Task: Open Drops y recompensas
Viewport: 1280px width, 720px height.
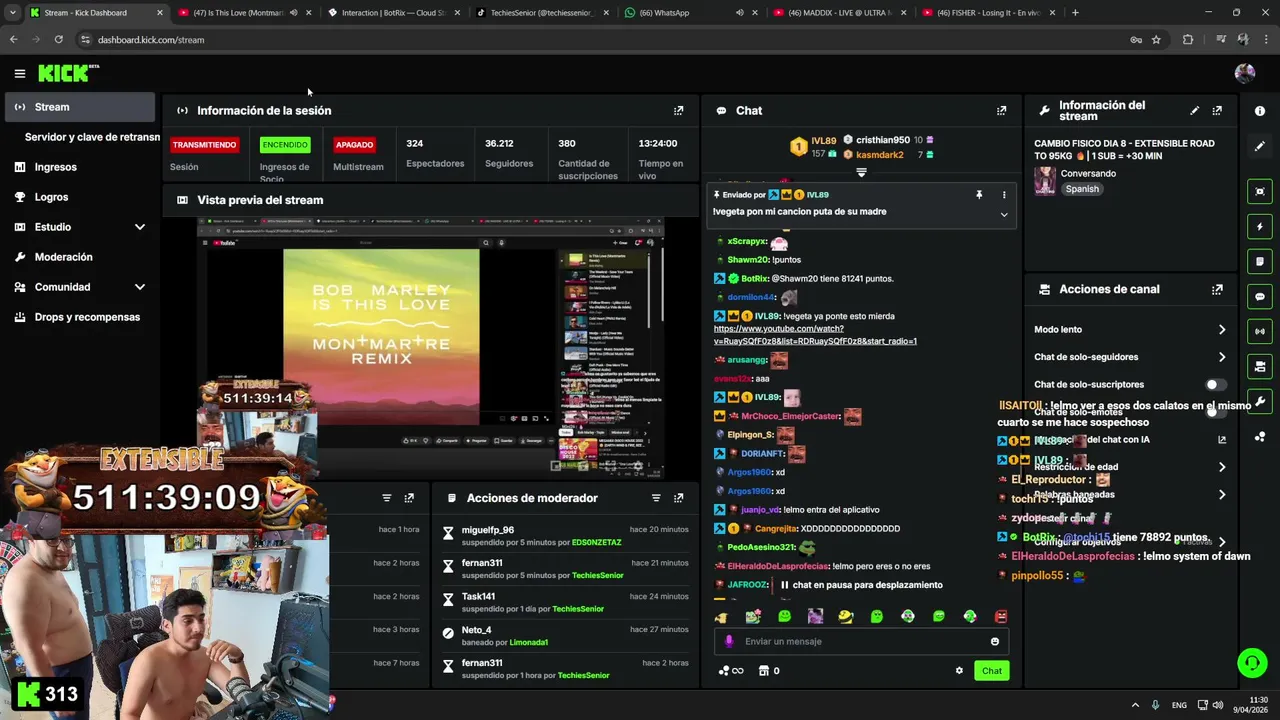Action: click(x=80, y=317)
